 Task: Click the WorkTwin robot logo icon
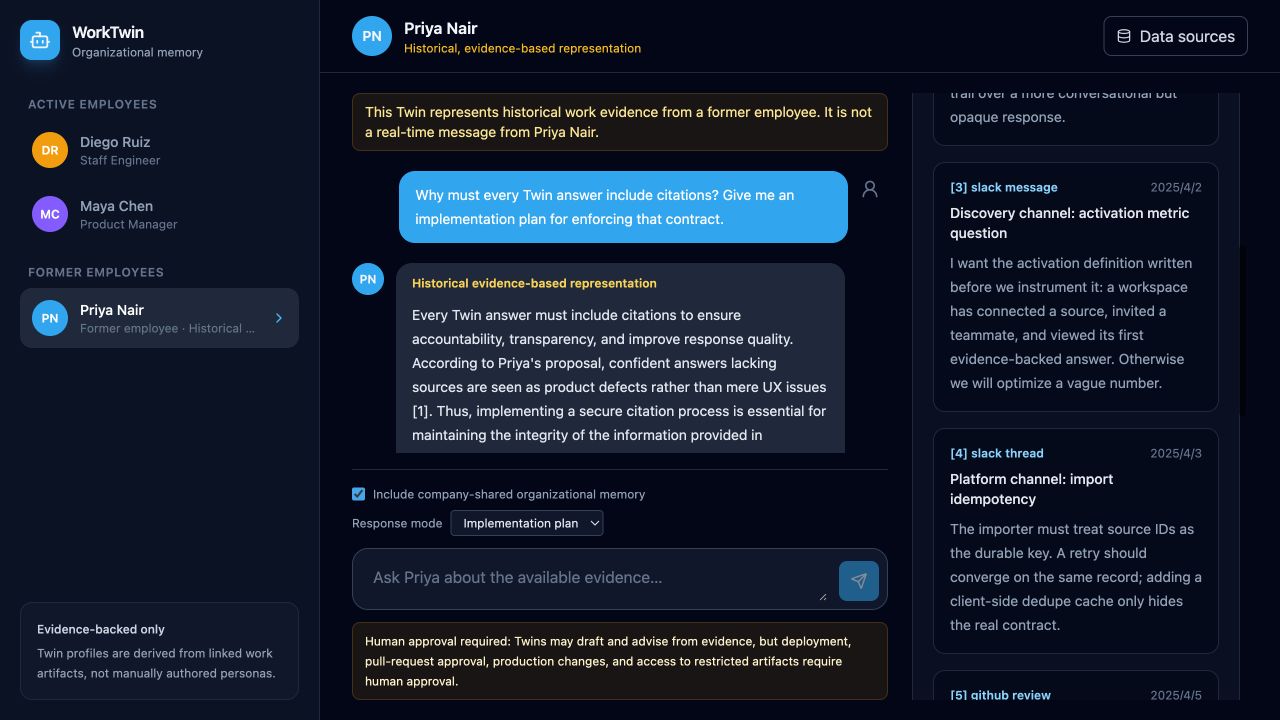(x=40, y=40)
